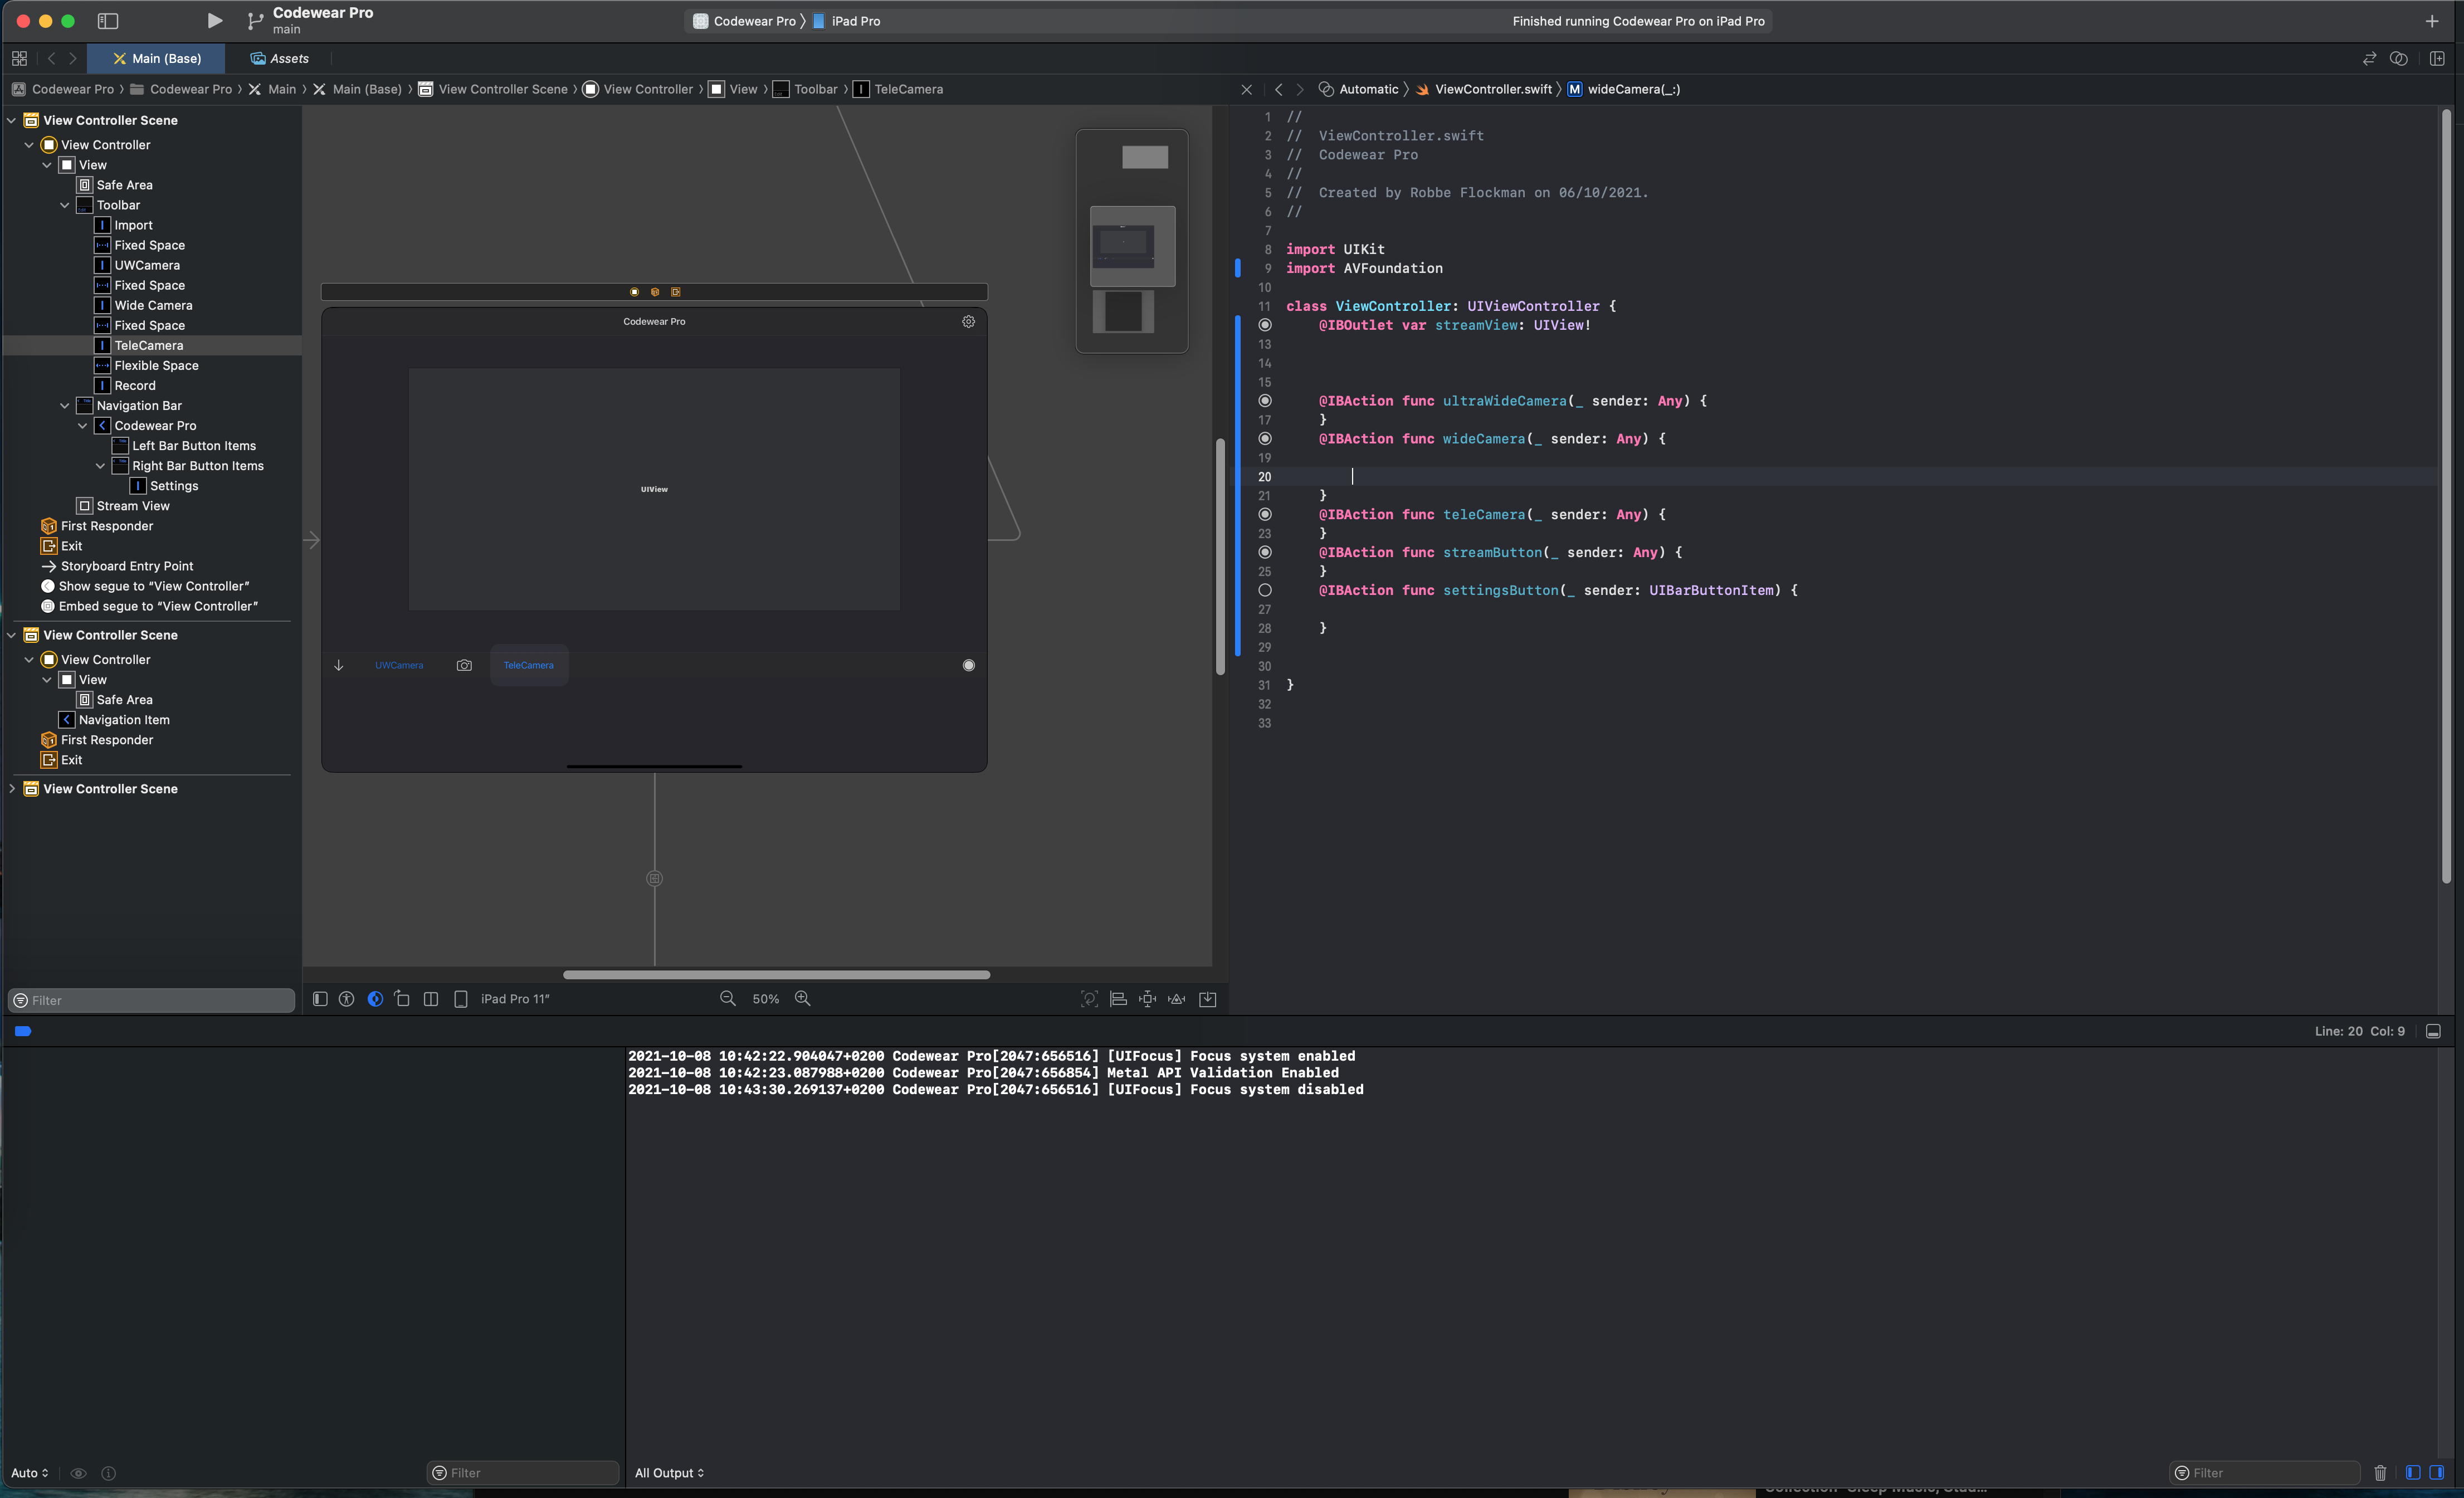This screenshot has height=1498, width=2464.
Task: Toggle dark appearance for the canvas
Action: point(375,998)
